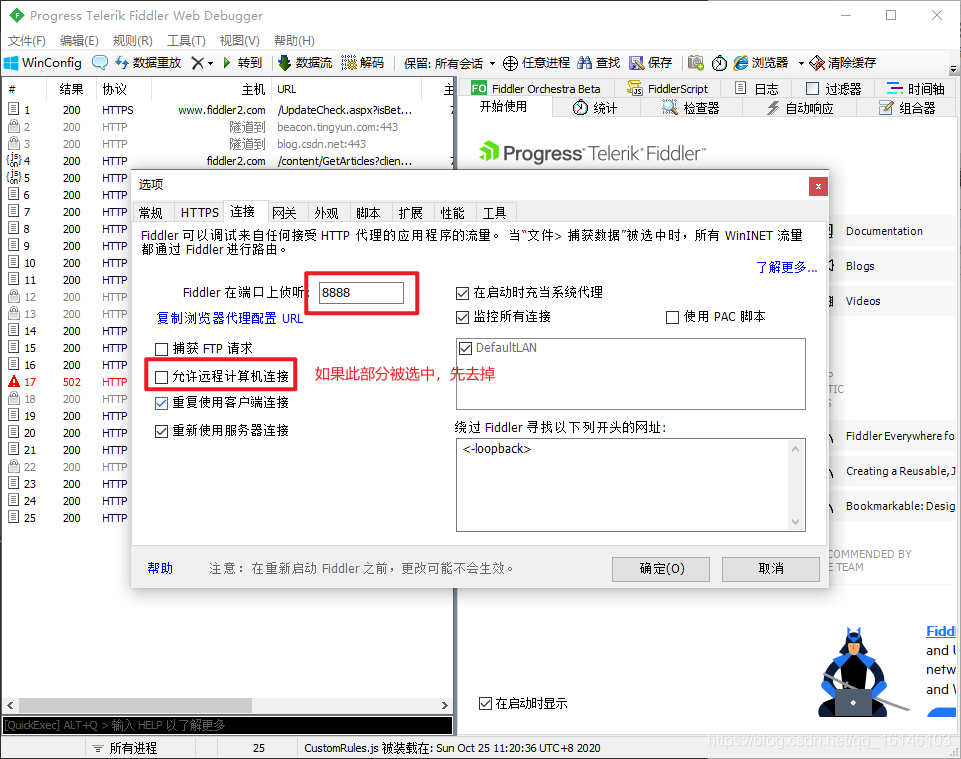The height and width of the screenshot is (759, 961).
Task: Open the 时间轴 timeline tab
Action: [x=916, y=89]
